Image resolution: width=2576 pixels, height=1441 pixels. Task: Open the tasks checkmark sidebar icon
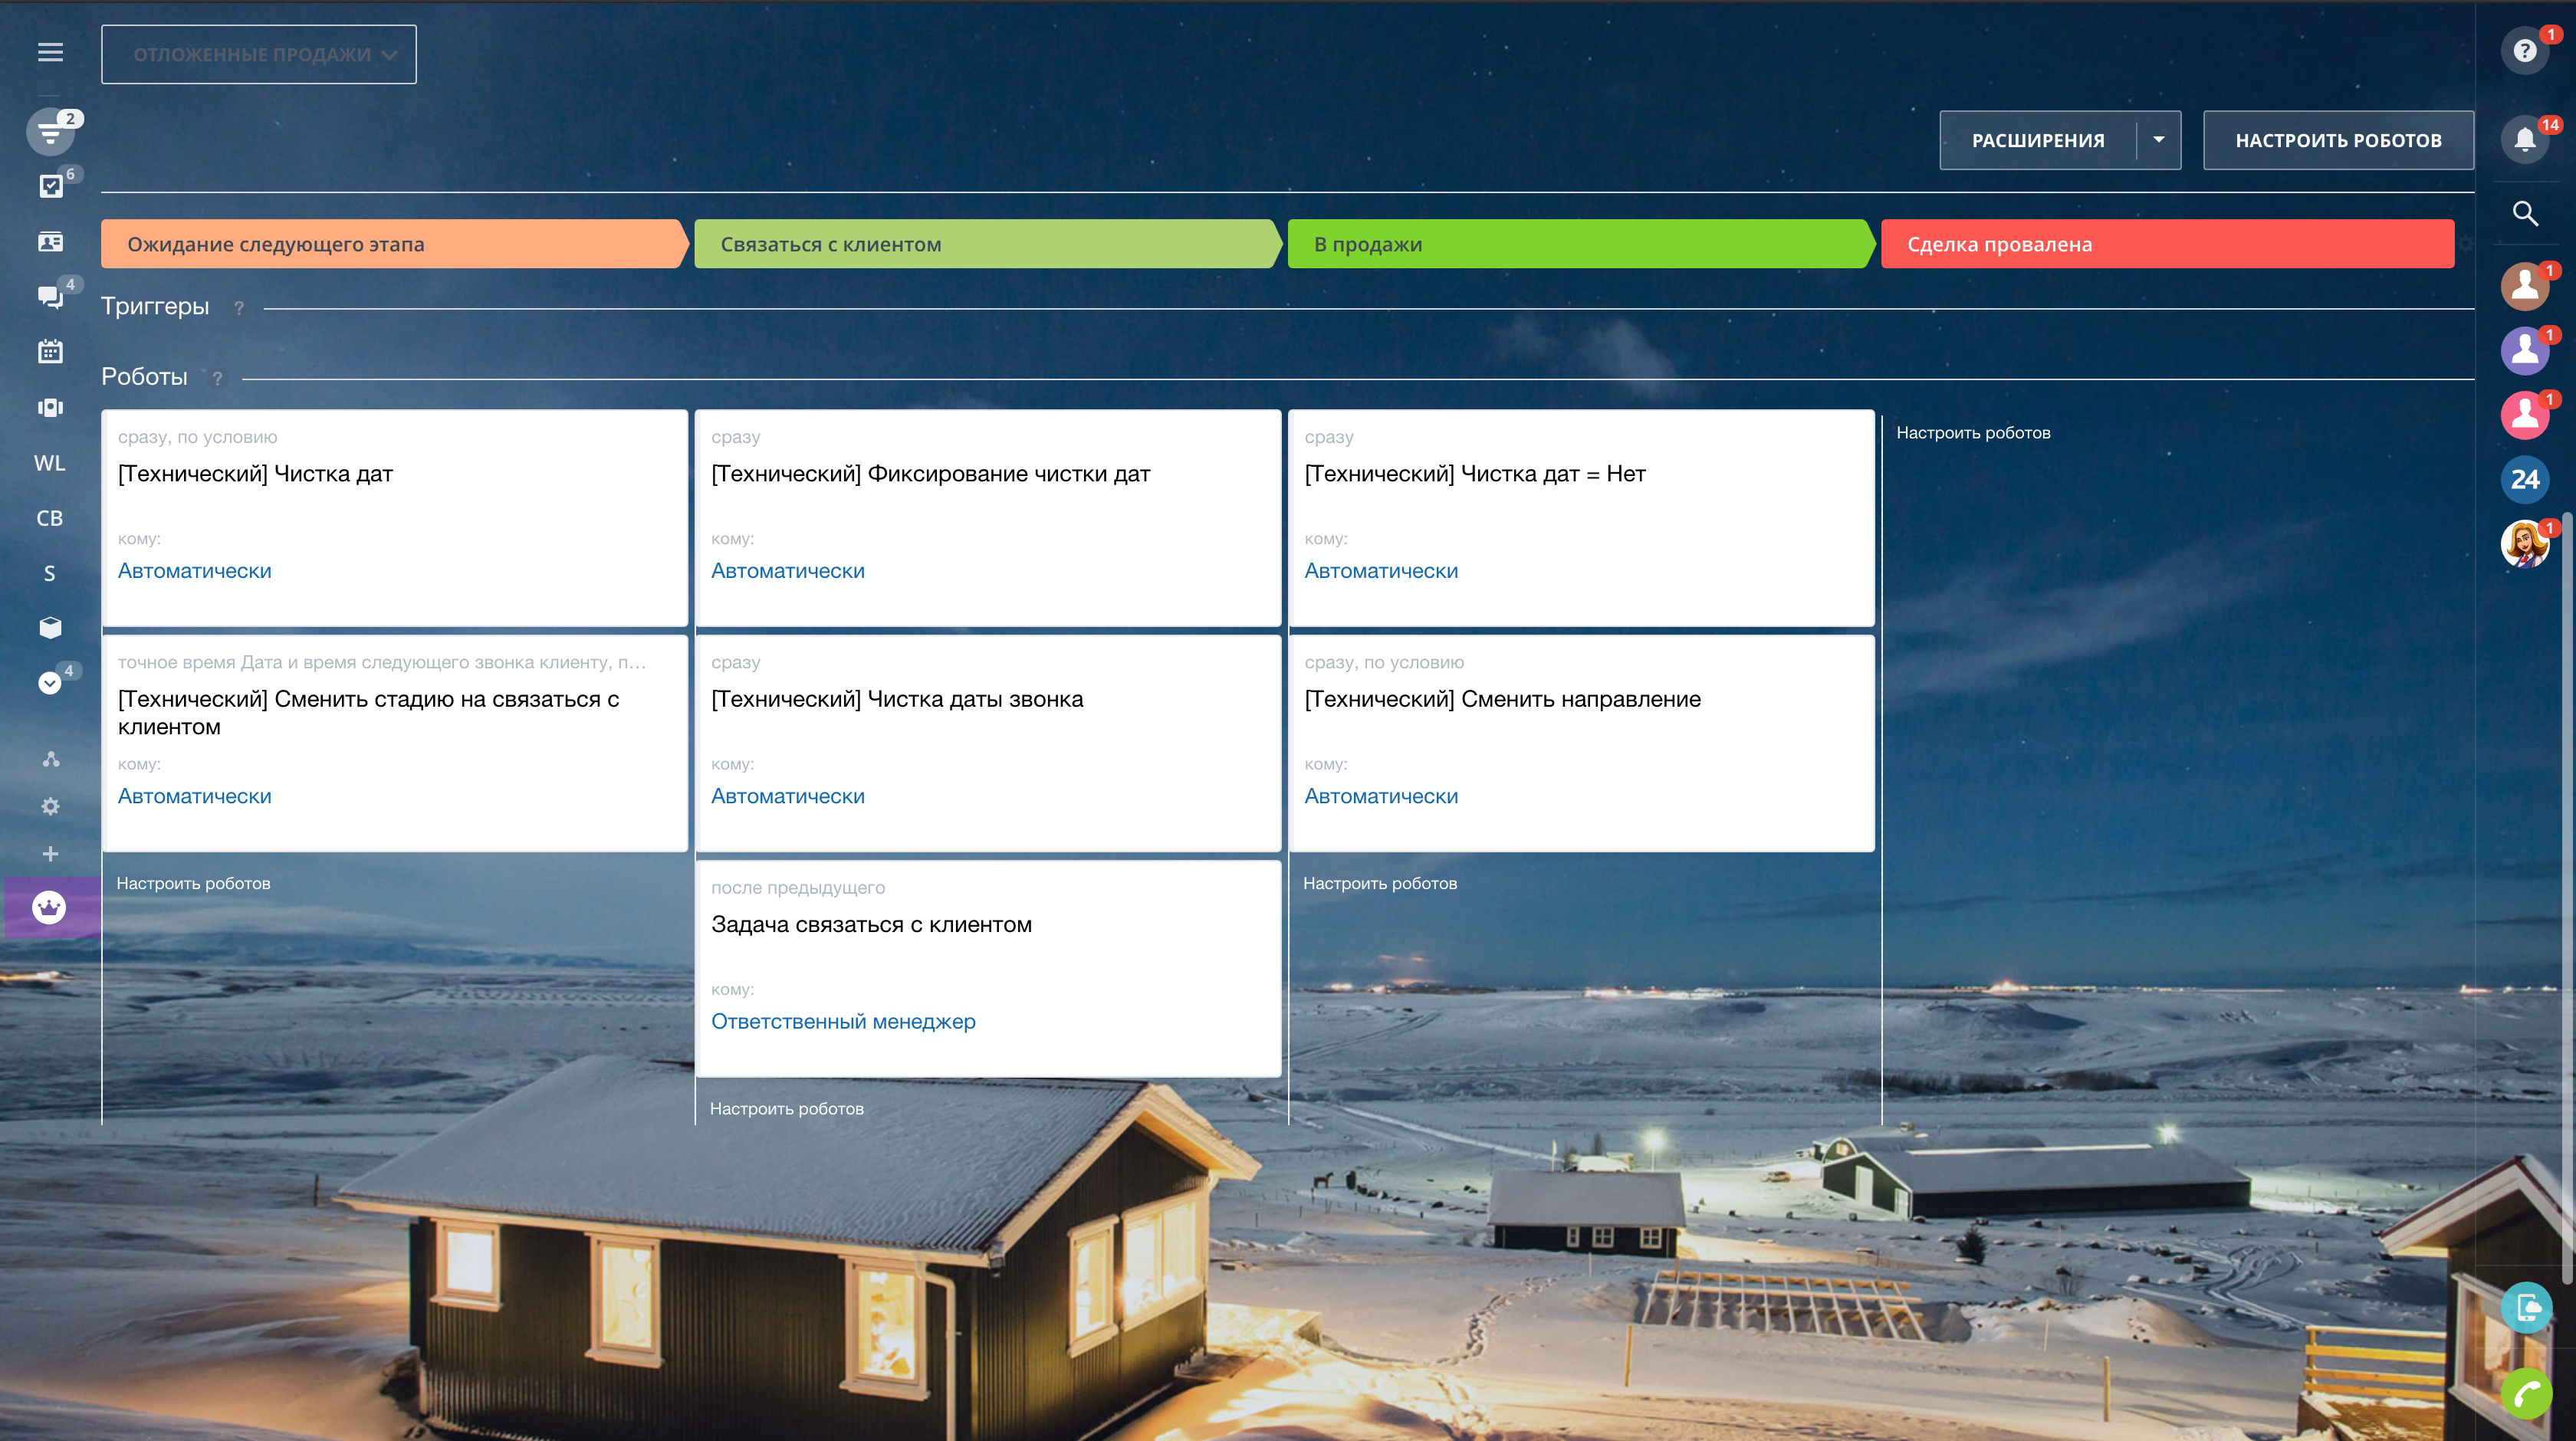[x=50, y=186]
